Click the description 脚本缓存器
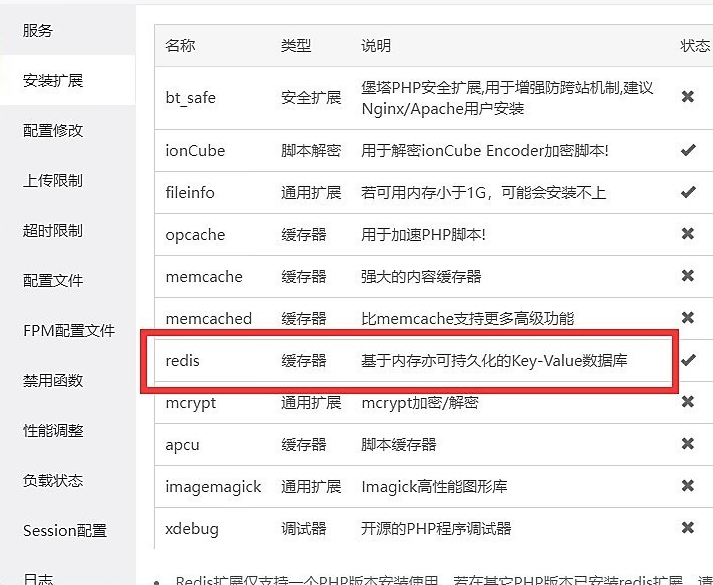Image resolution: width=713 pixels, height=585 pixels. pyautogui.click(x=399, y=445)
